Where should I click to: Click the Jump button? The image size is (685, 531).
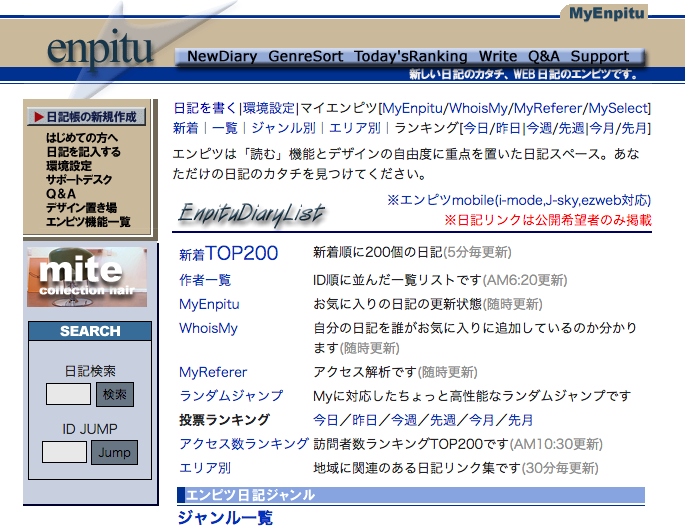click(114, 452)
